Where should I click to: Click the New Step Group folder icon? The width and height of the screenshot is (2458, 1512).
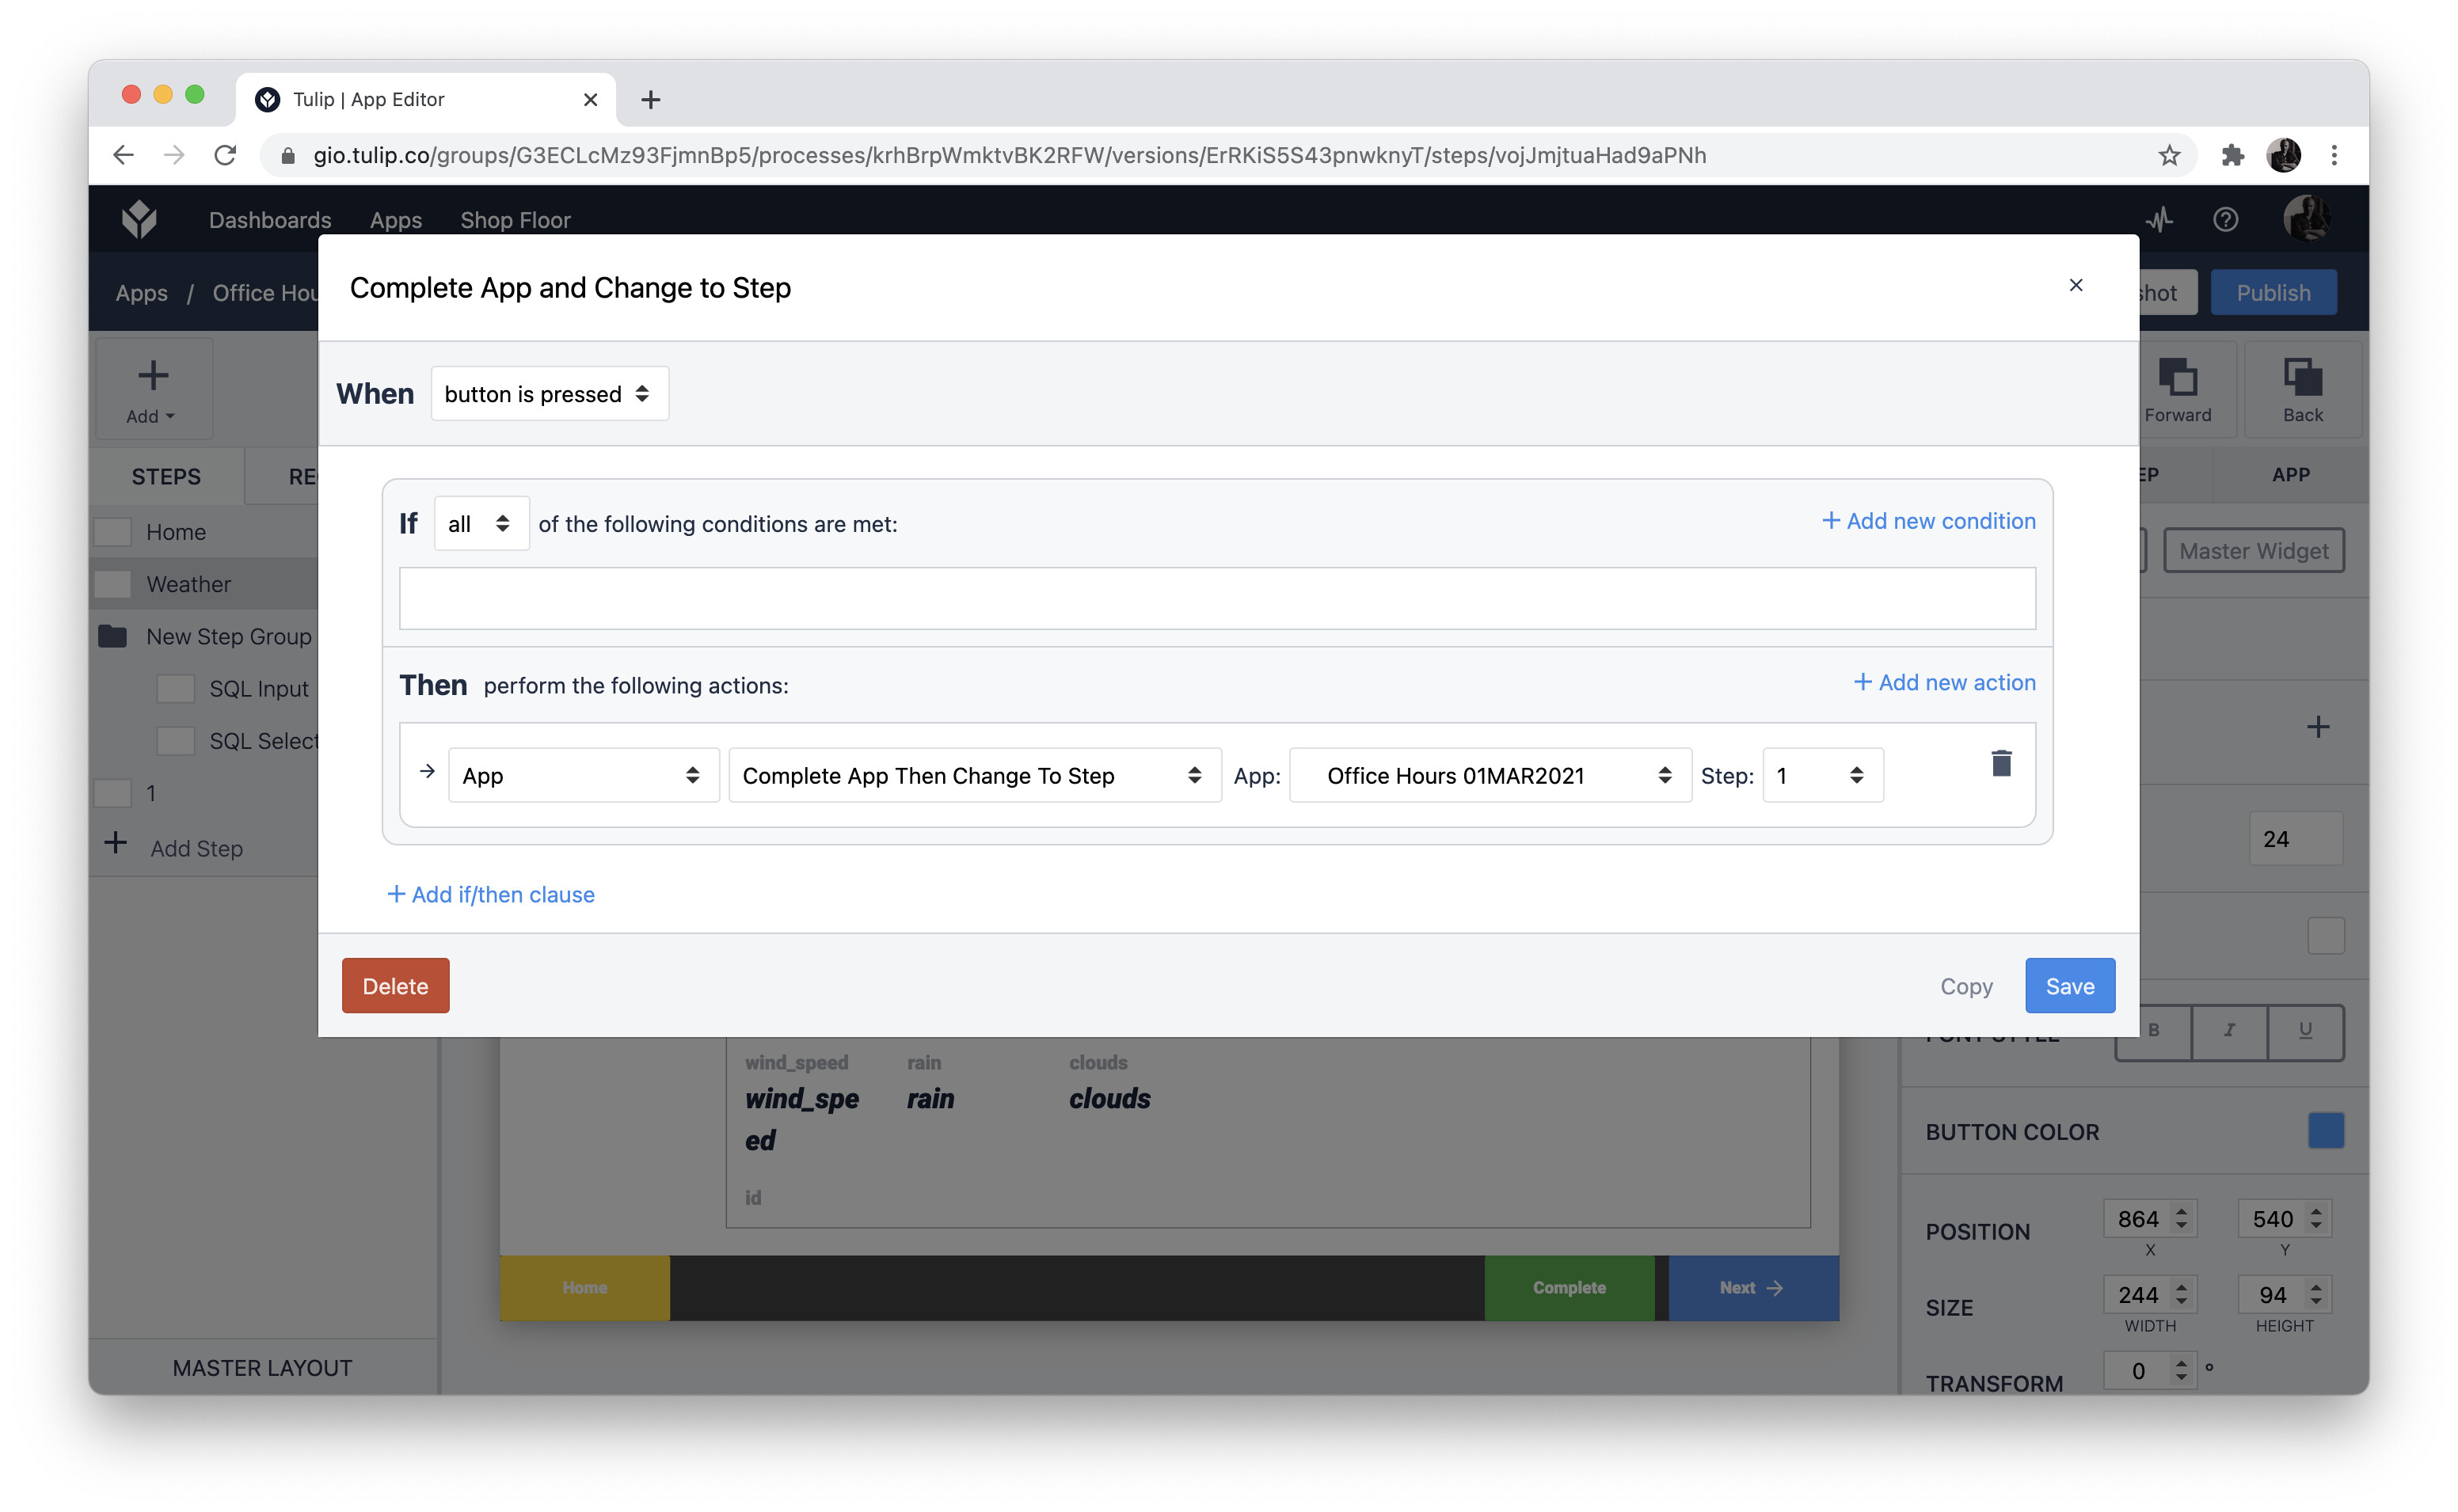[x=113, y=636]
